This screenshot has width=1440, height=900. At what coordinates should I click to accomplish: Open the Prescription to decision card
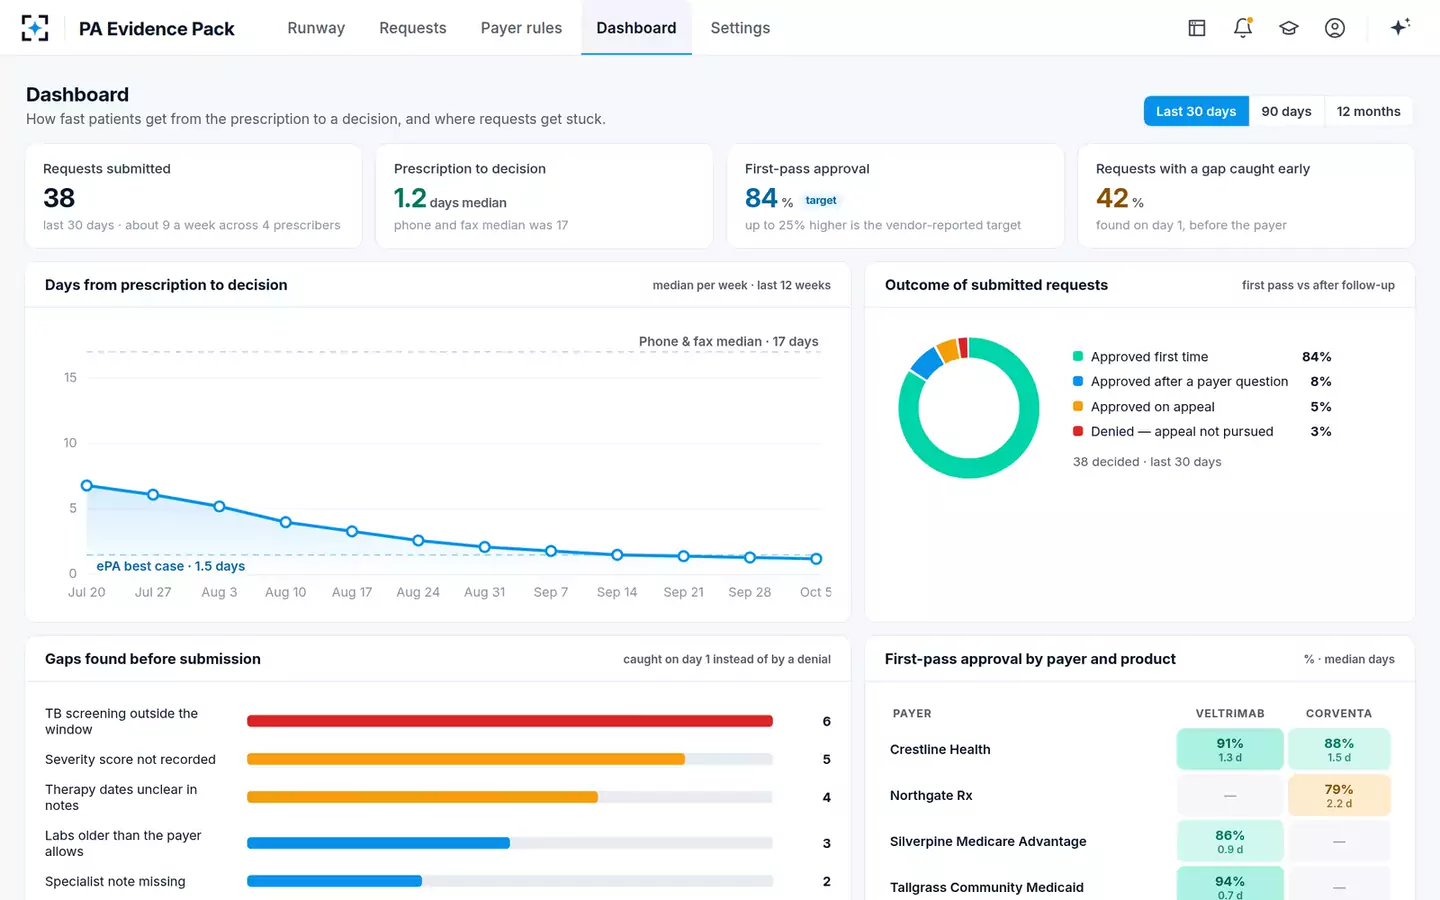pyautogui.click(x=544, y=196)
